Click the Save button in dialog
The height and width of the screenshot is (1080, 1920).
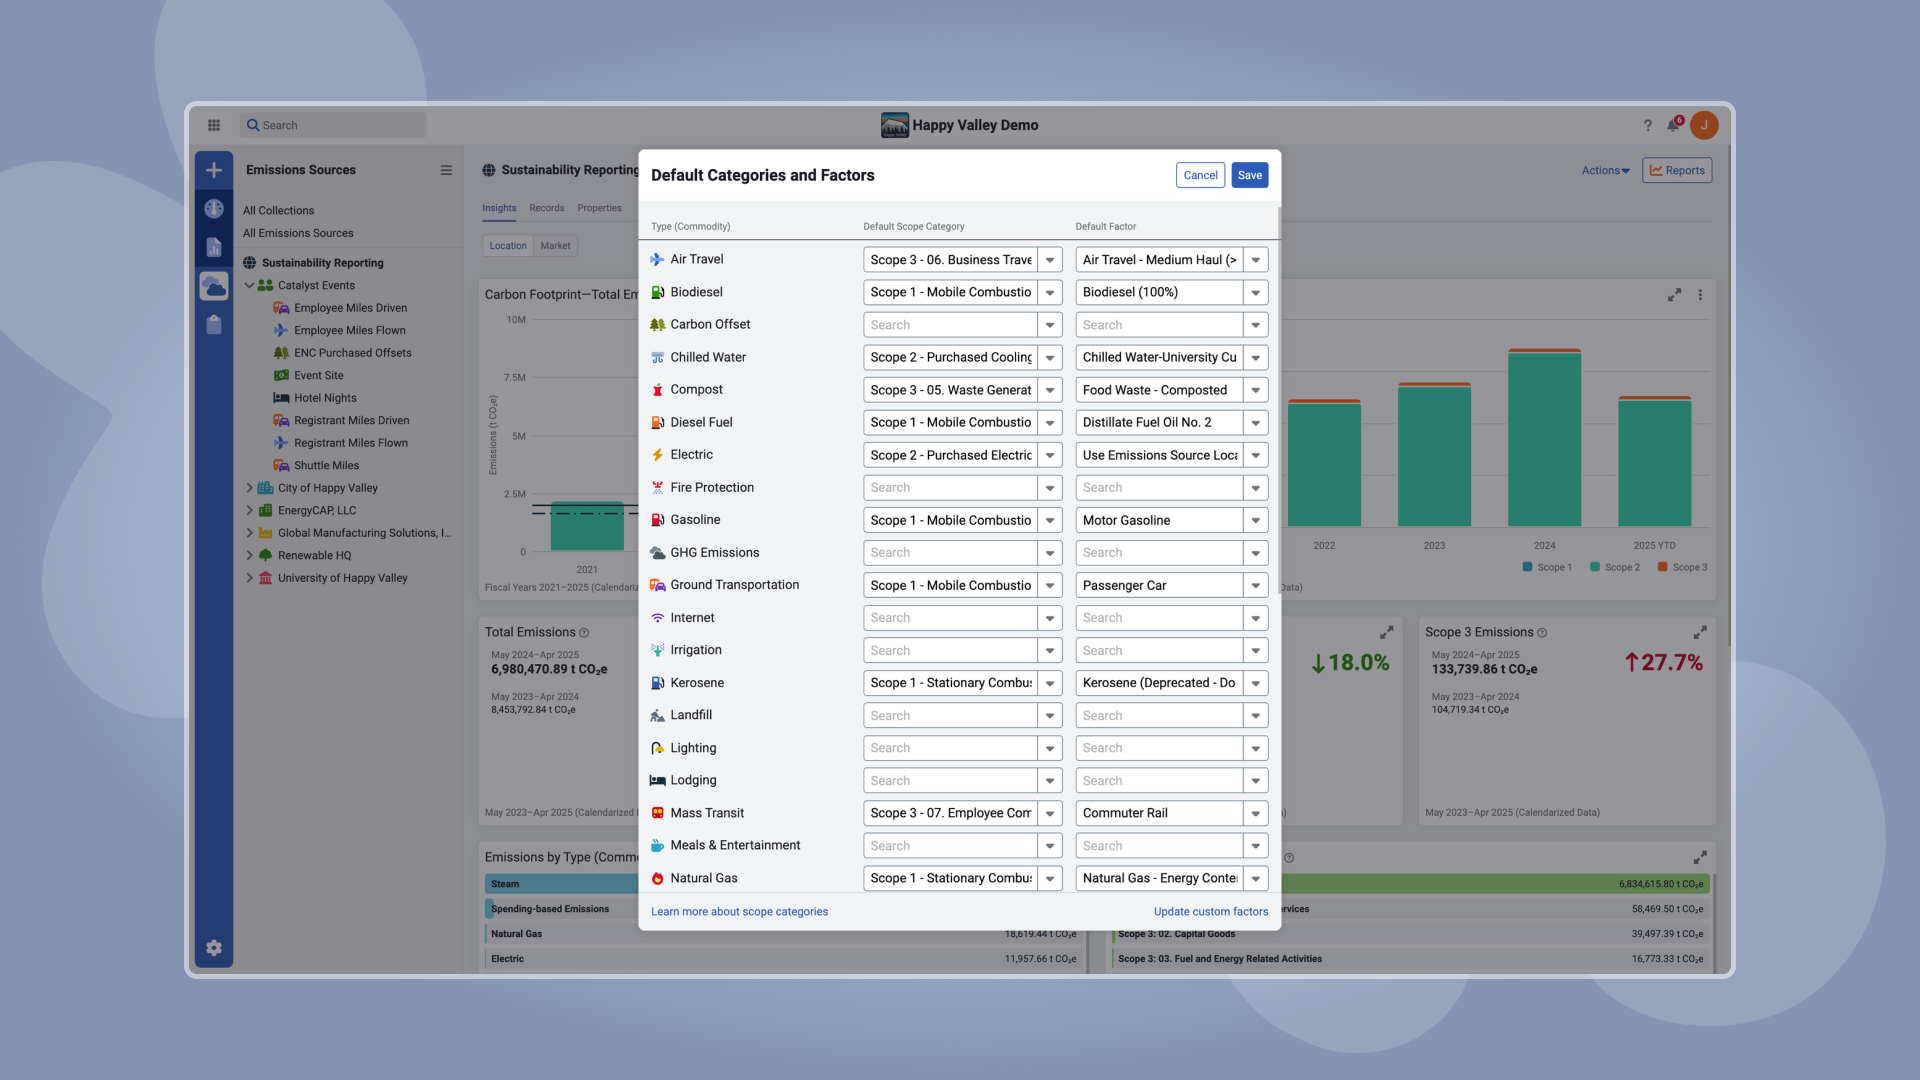(1250, 175)
